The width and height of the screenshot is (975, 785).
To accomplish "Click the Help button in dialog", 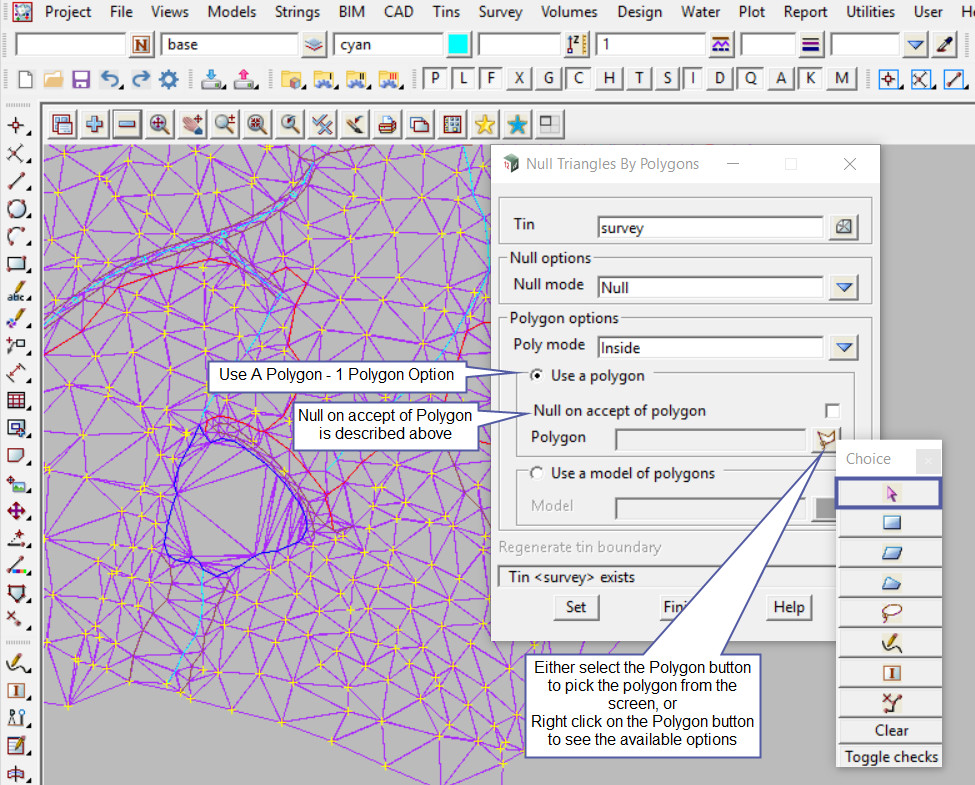I will click(788, 607).
